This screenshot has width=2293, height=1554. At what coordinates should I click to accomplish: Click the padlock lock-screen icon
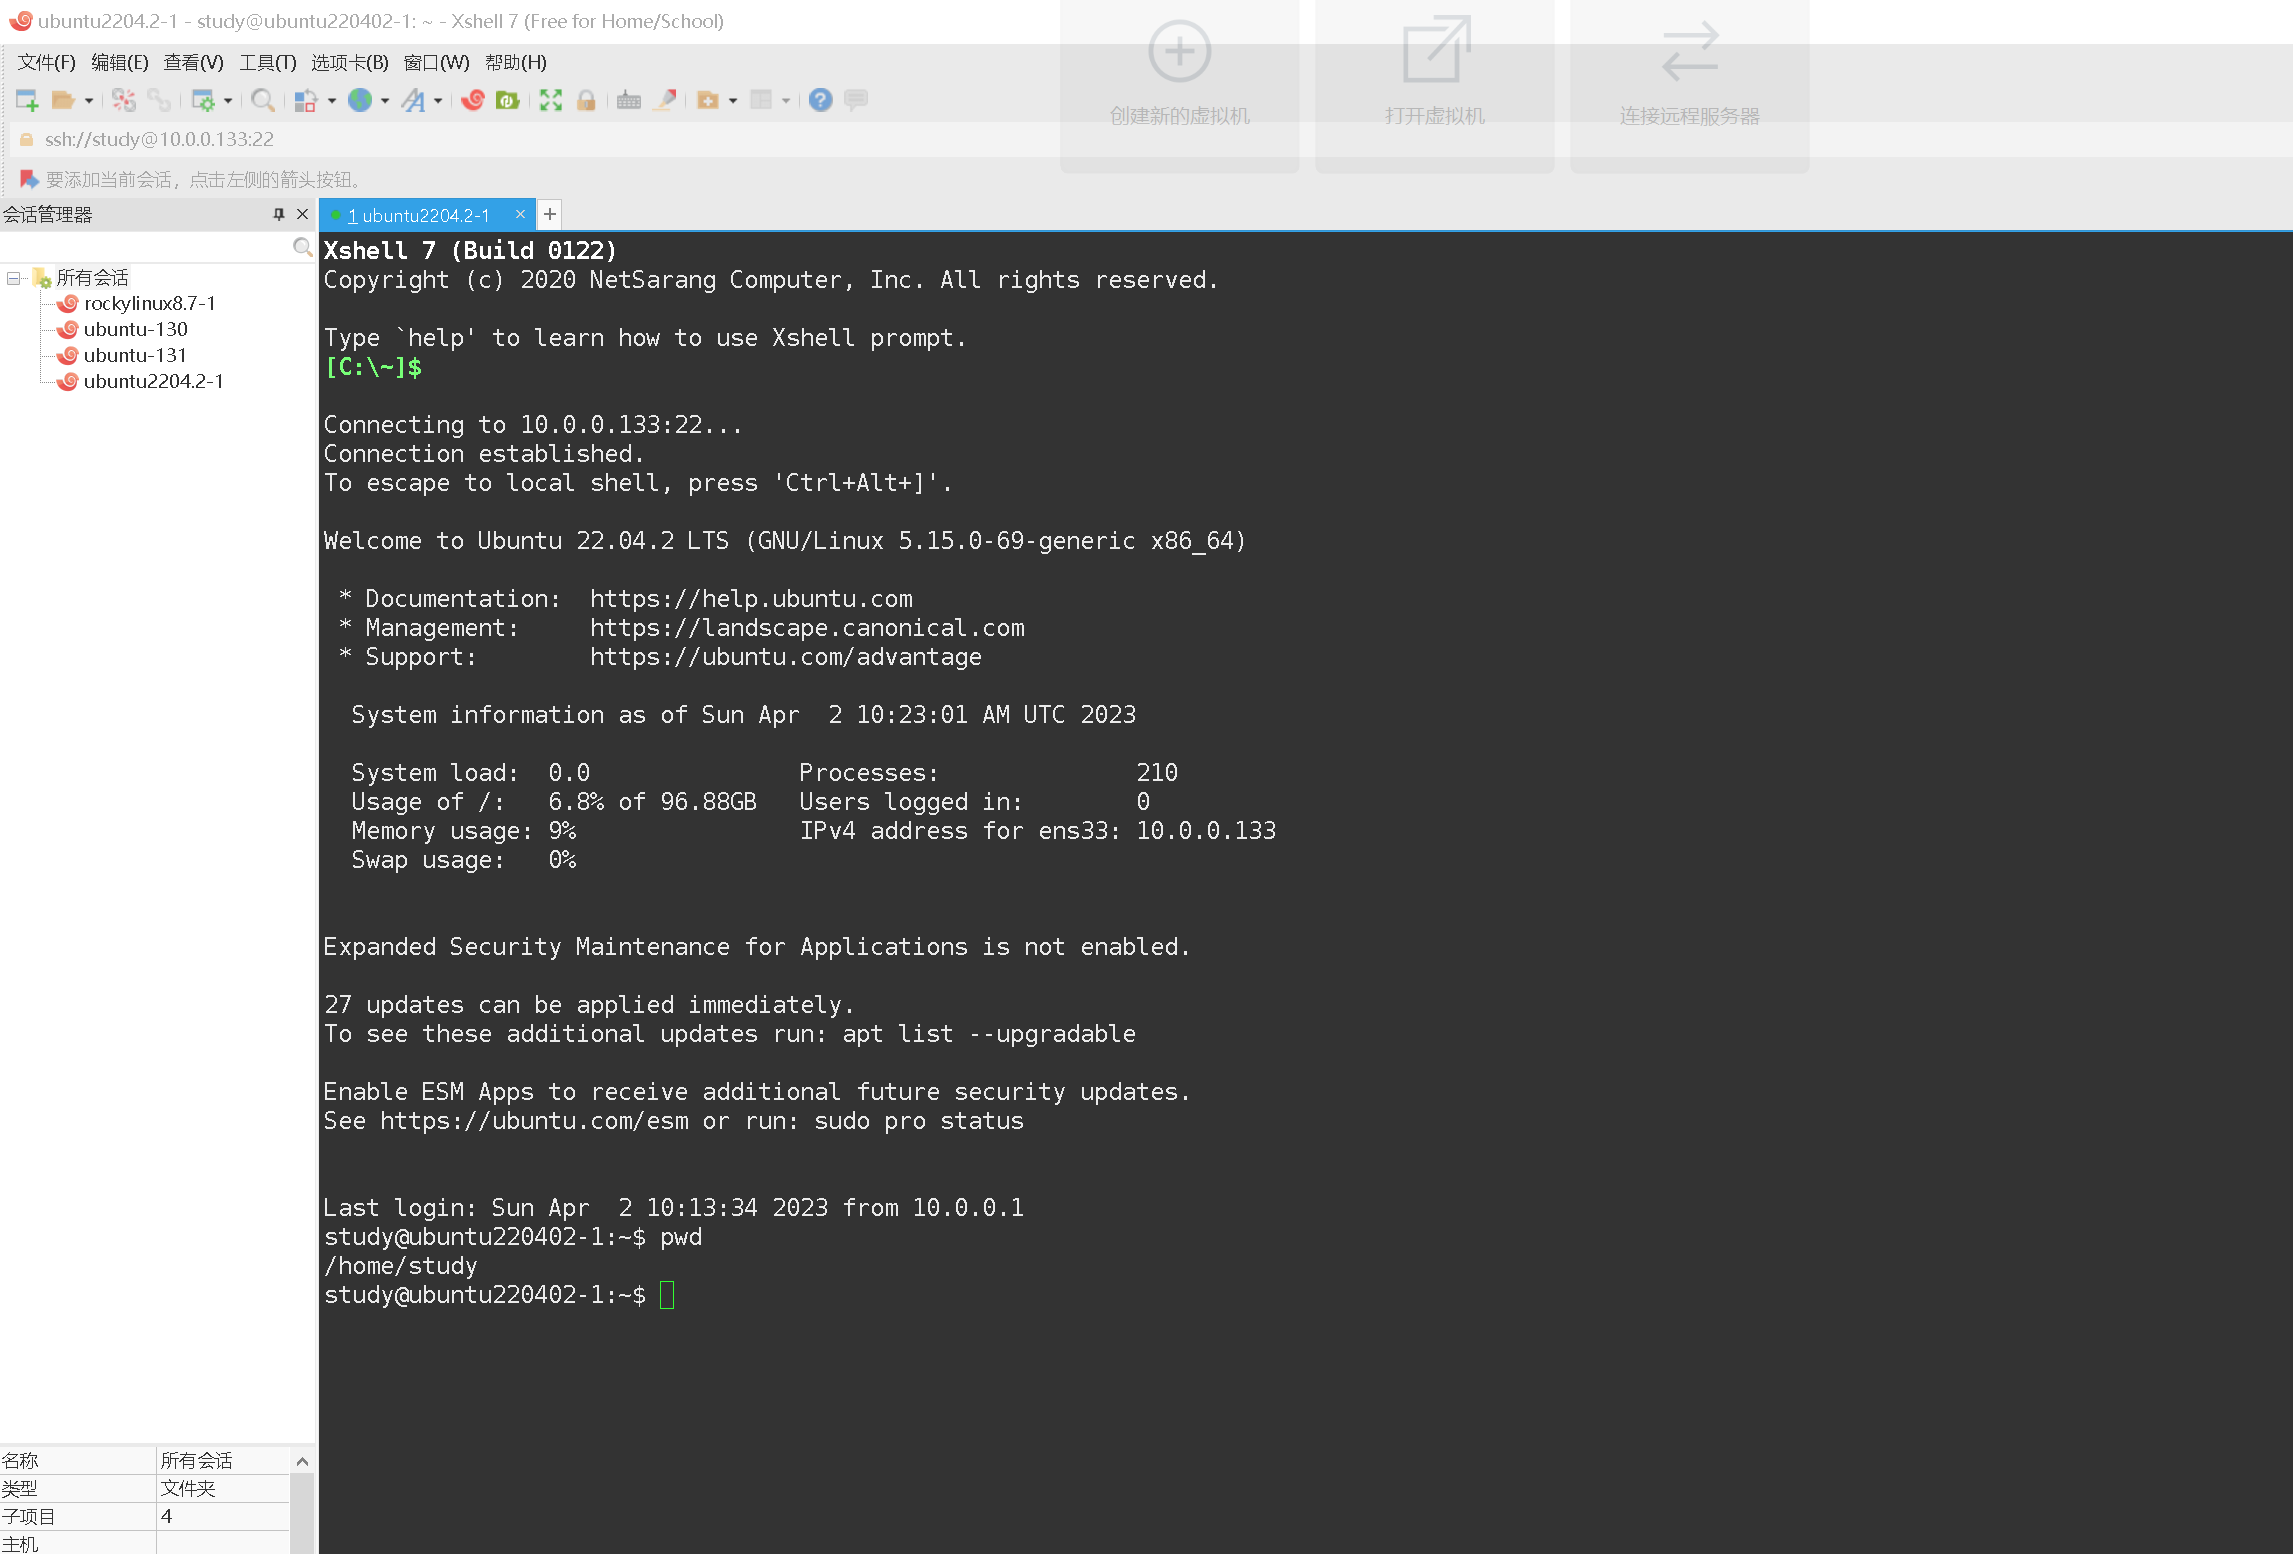[x=587, y=100]
